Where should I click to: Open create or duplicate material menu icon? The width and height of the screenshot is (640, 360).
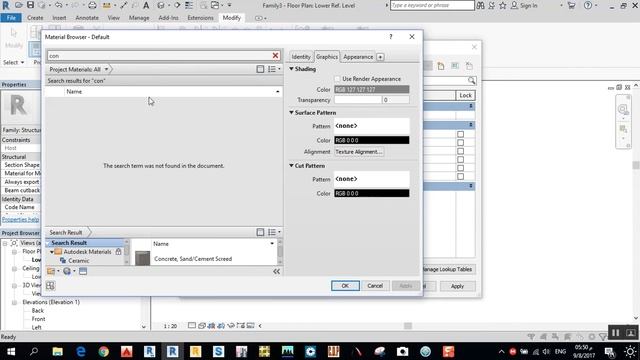(69, 271)
